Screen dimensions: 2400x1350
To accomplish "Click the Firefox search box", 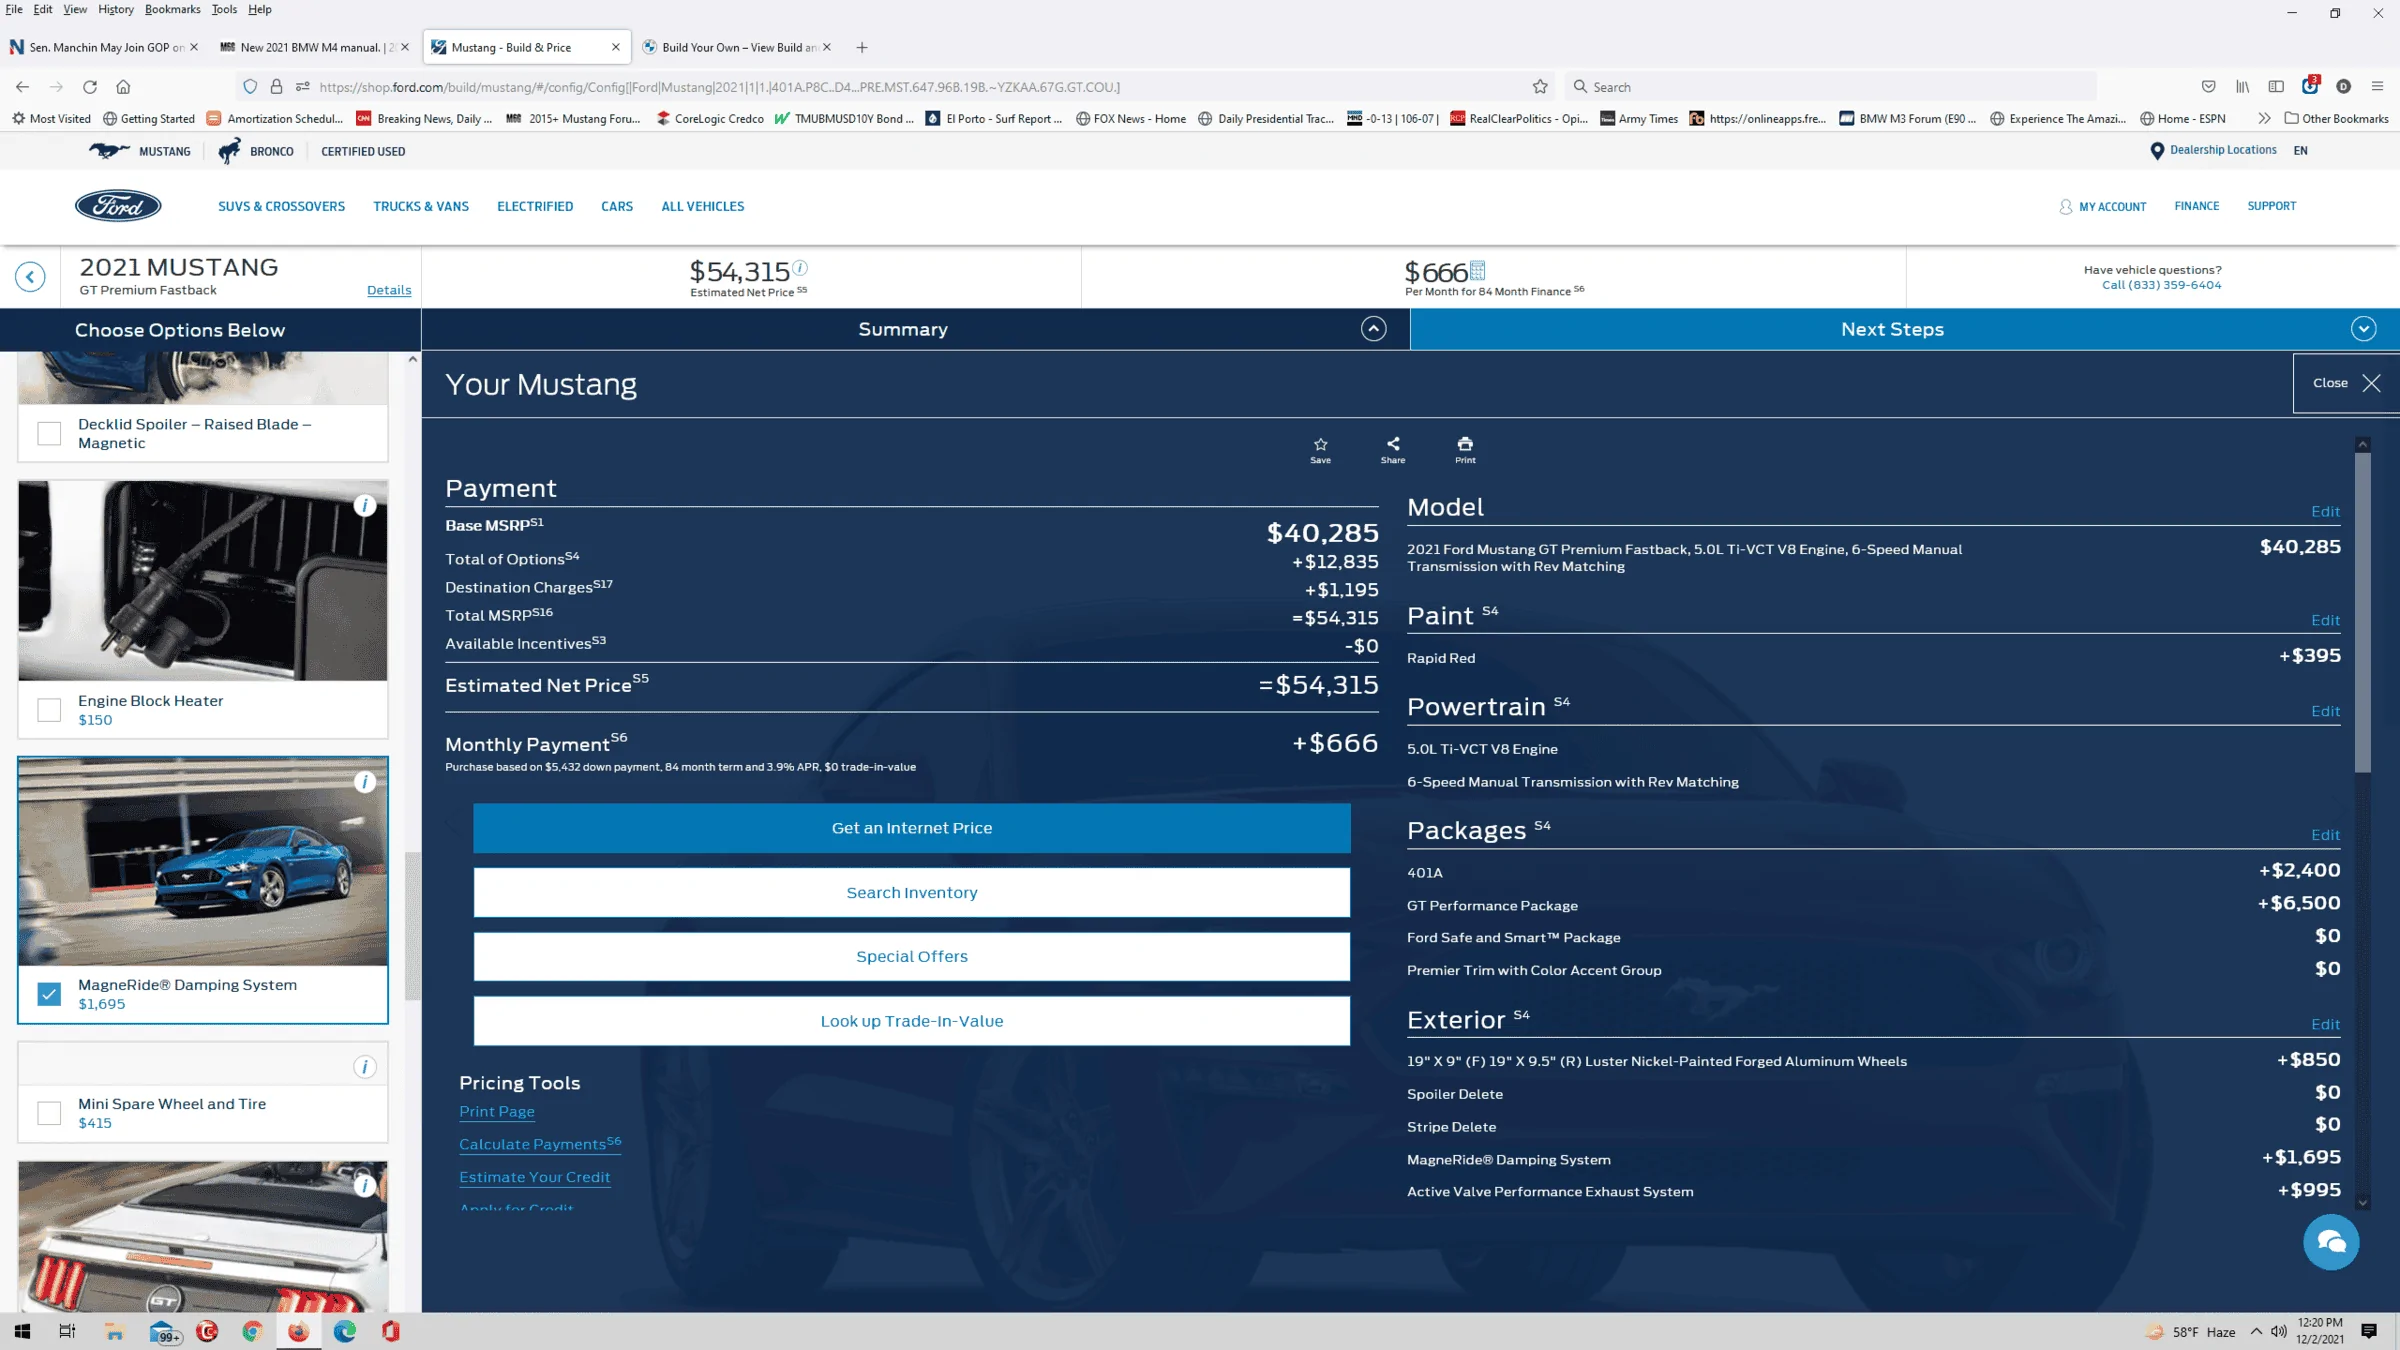I will point(1830,87).
